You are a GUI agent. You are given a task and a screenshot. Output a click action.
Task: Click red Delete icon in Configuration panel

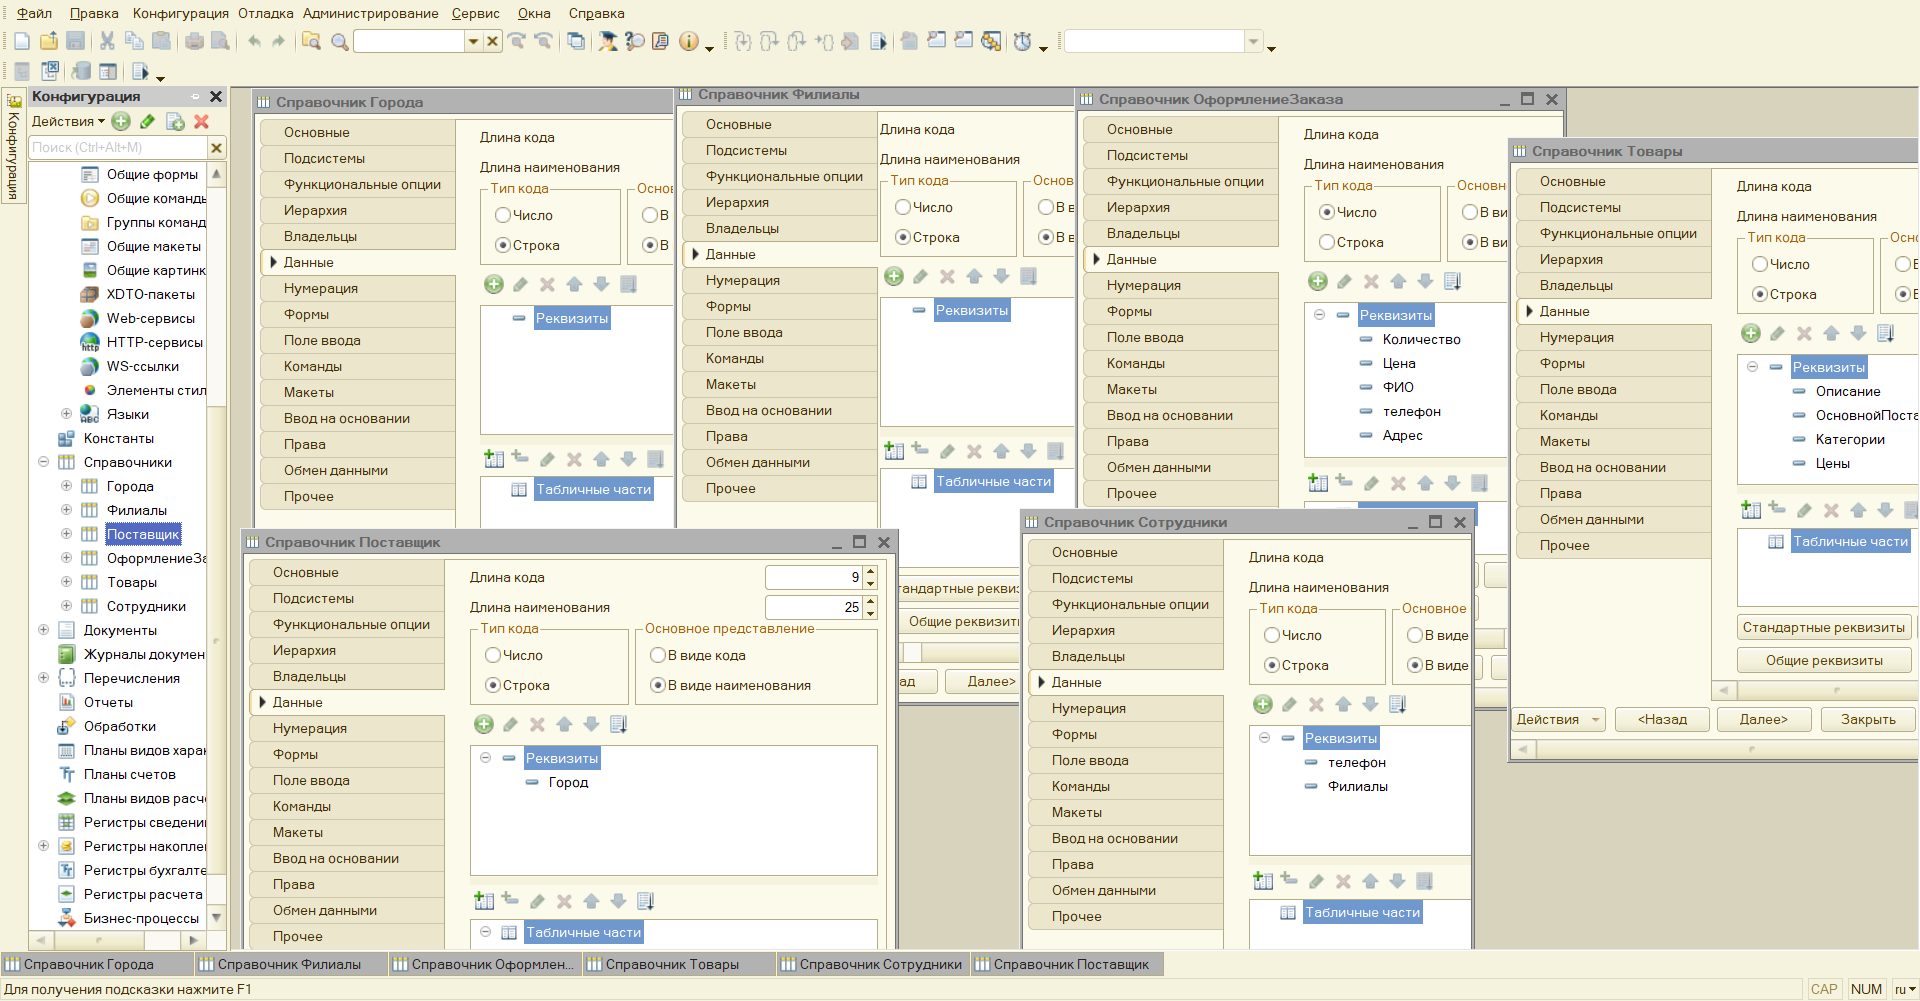(201, 121)
